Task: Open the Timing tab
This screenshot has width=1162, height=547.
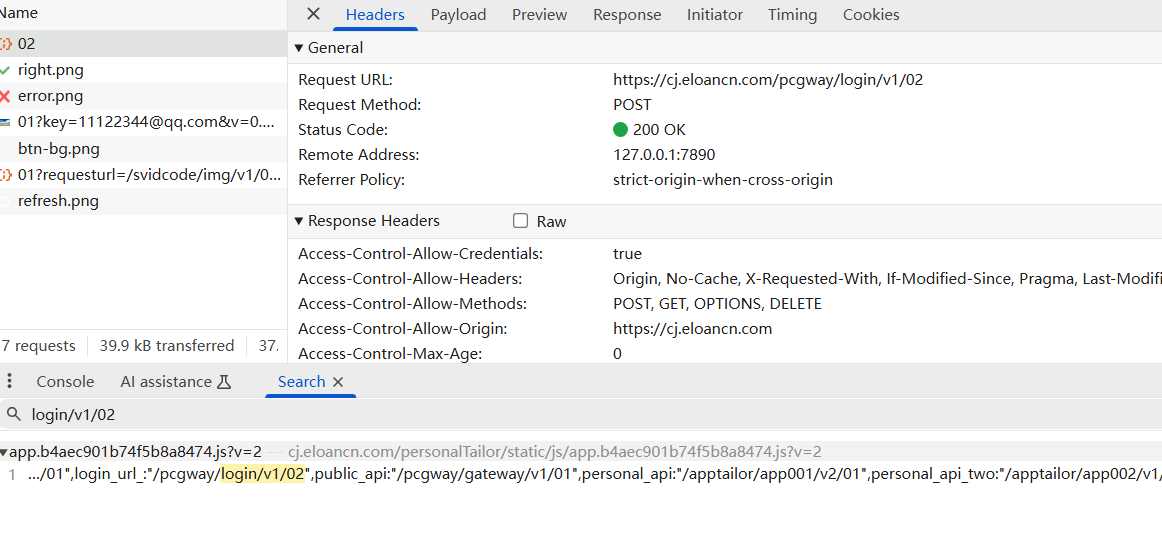Action: point(792,15)
